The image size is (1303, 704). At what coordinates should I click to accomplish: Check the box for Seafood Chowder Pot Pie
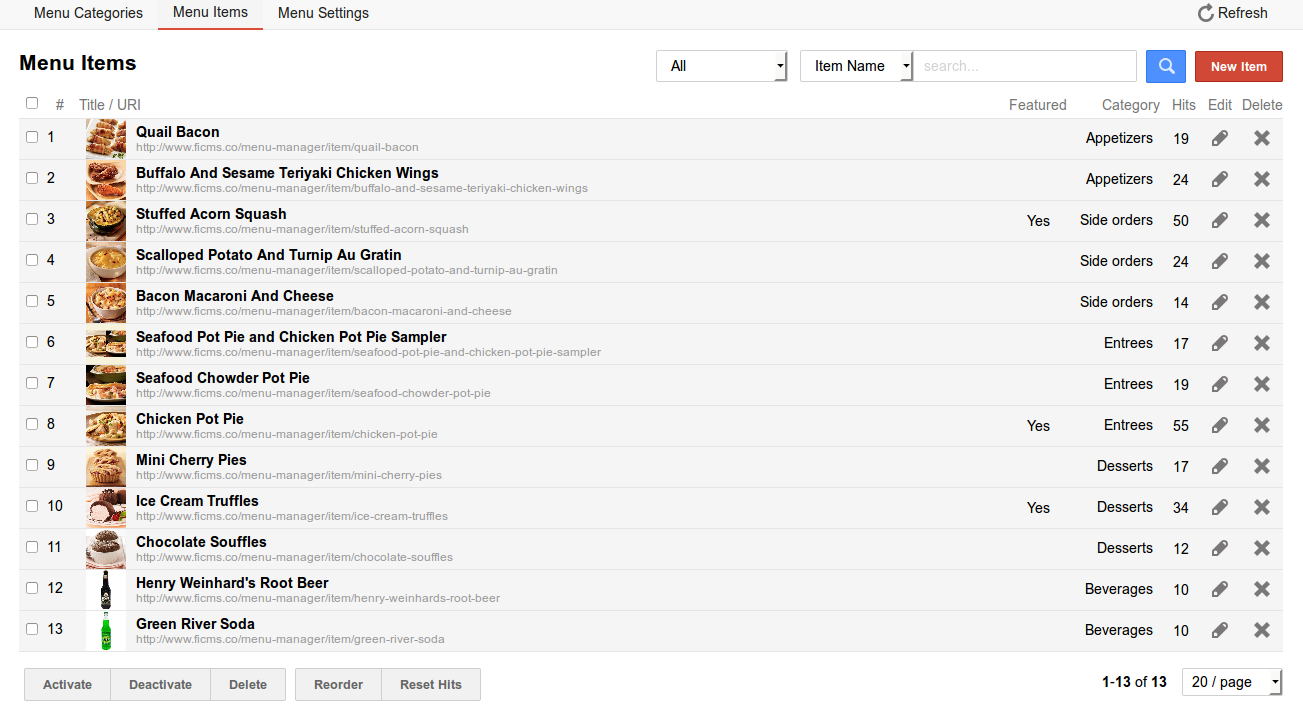point(32,383)
